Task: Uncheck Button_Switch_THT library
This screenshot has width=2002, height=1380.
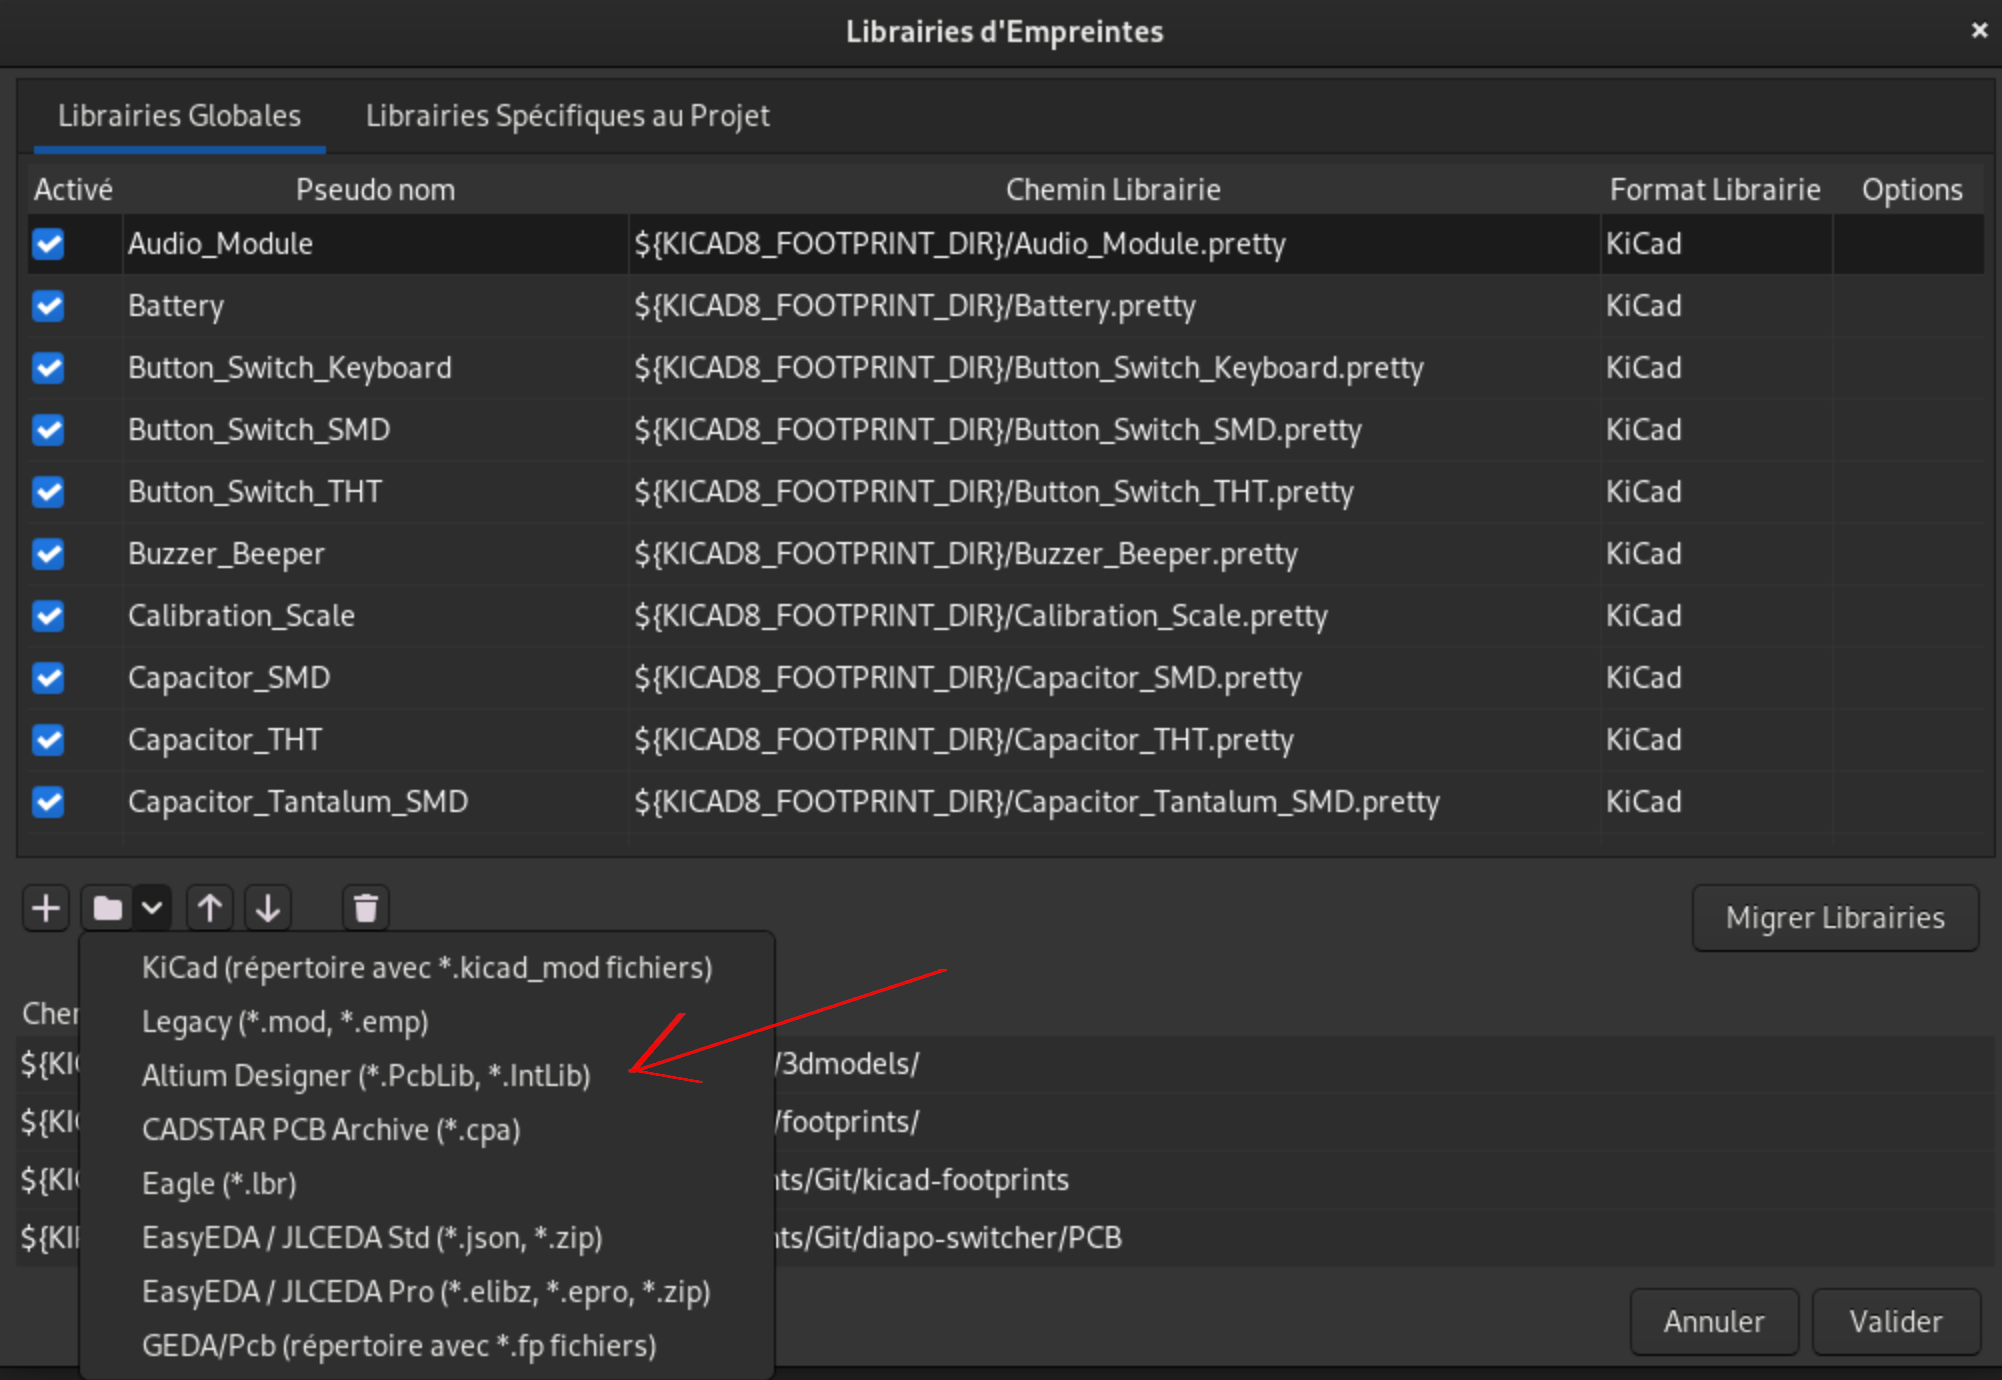Action: coord(48,492)
